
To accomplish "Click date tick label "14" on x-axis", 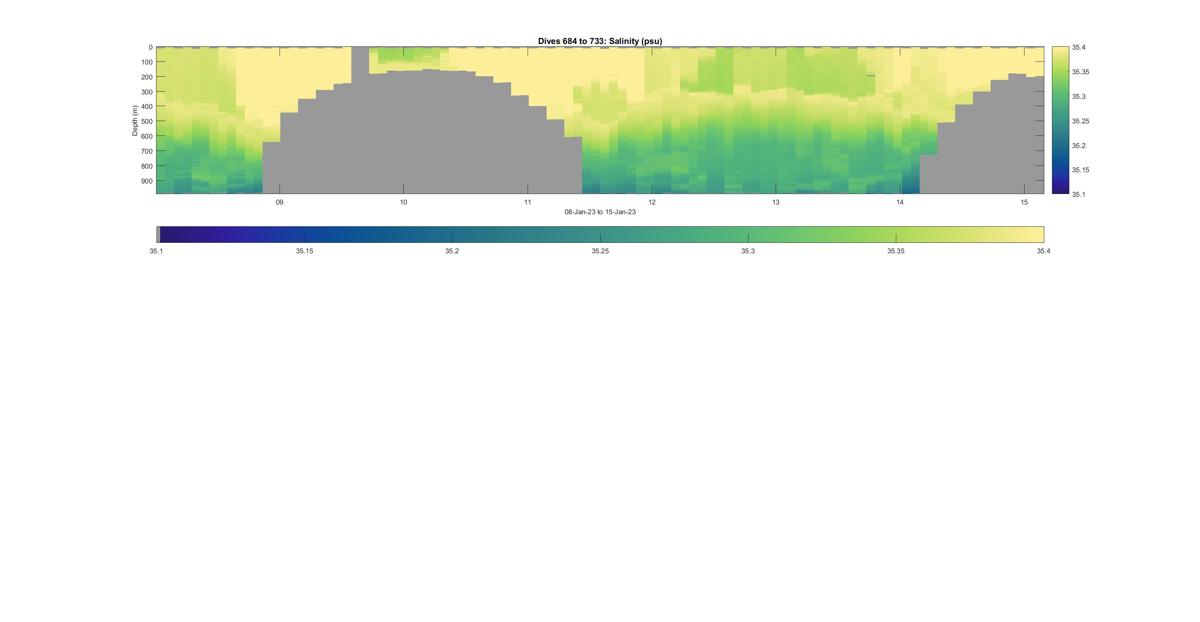I will (x=900, y=202).
